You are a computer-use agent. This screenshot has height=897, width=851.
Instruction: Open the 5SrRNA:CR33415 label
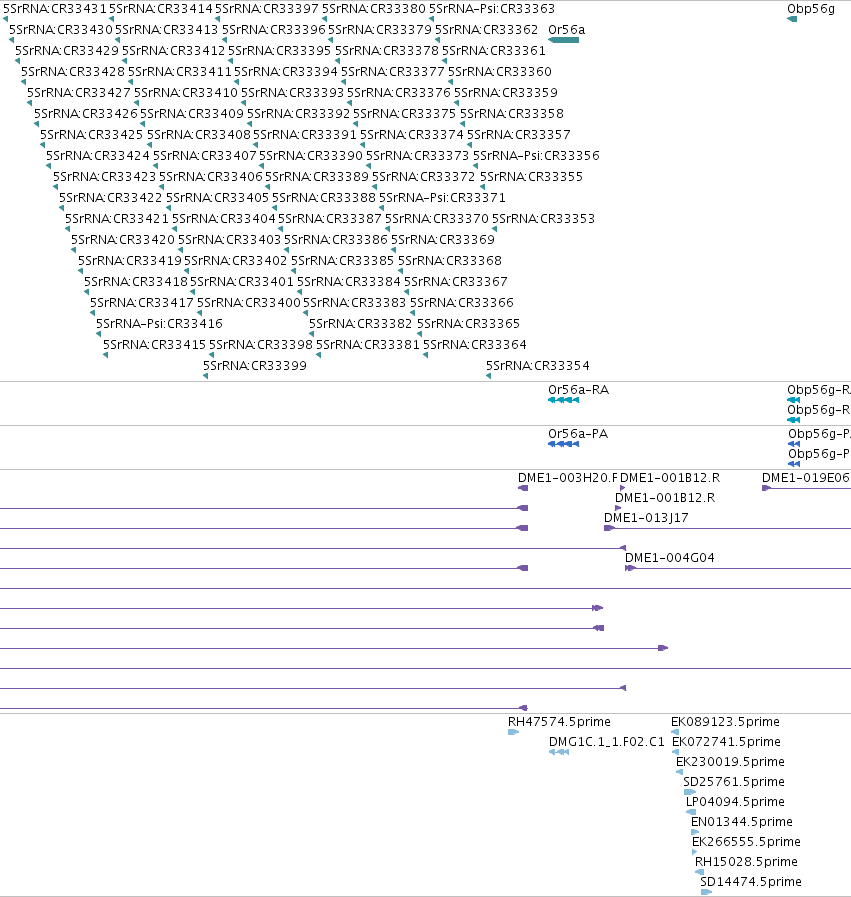coord(154,344)
